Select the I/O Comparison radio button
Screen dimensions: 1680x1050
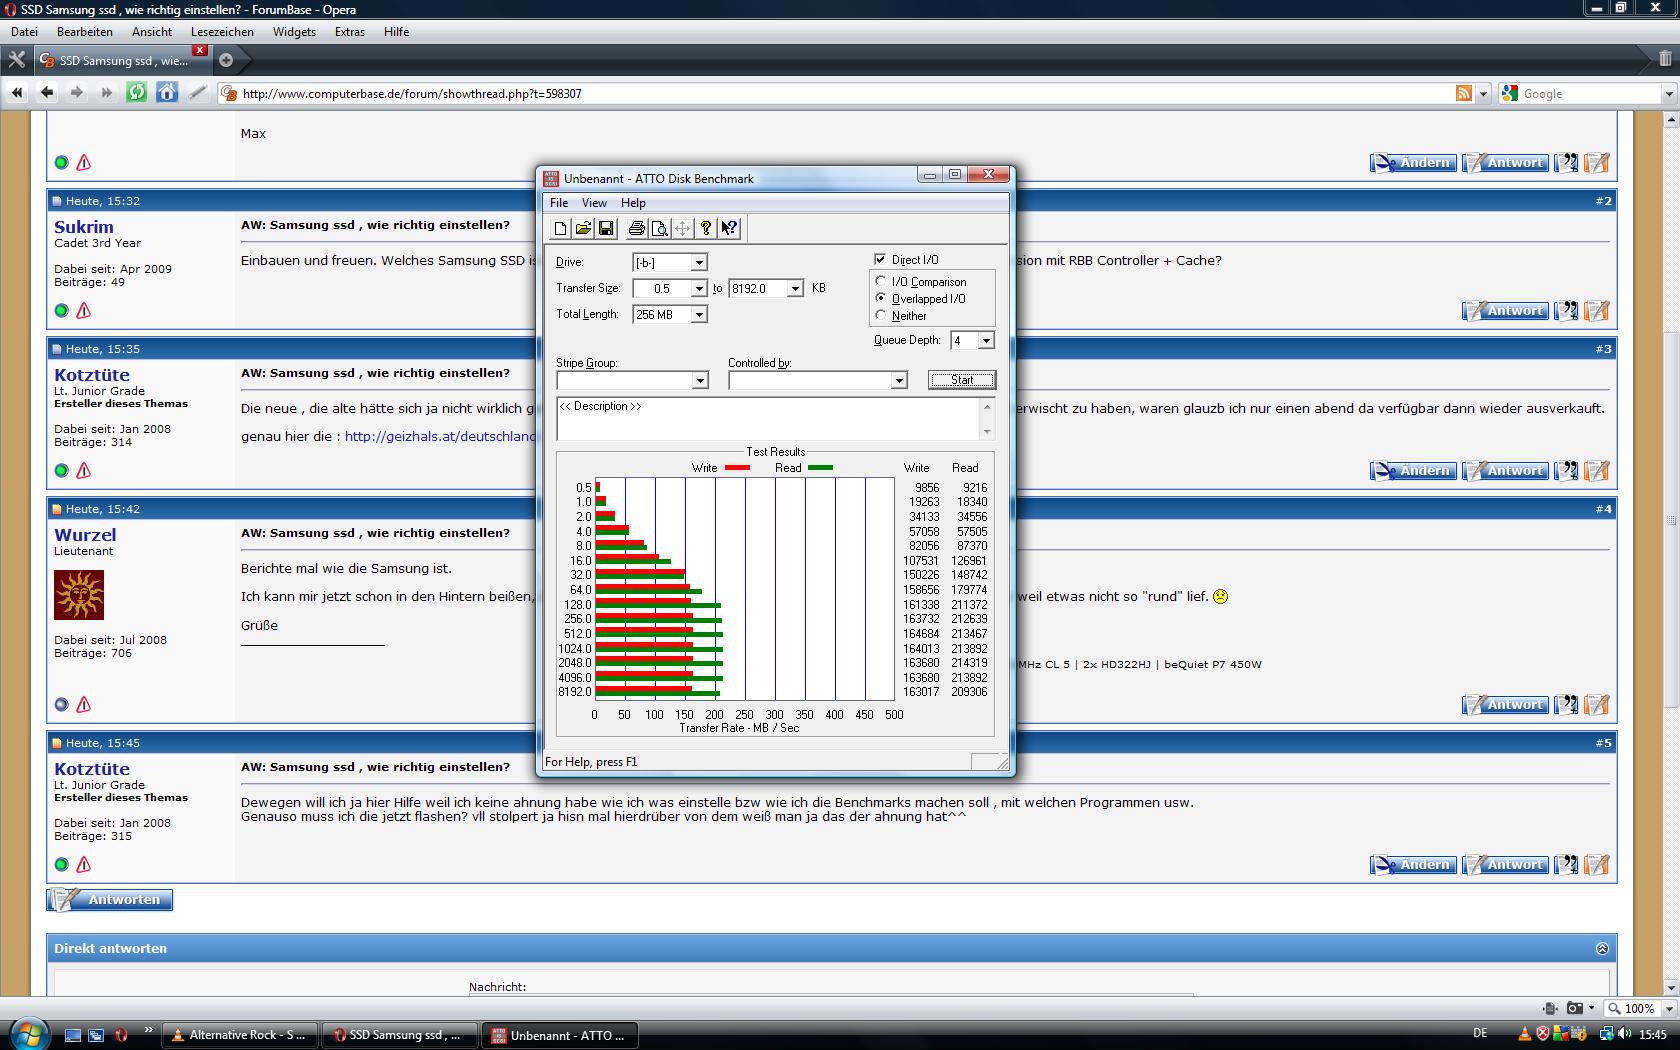click(881, 281)
